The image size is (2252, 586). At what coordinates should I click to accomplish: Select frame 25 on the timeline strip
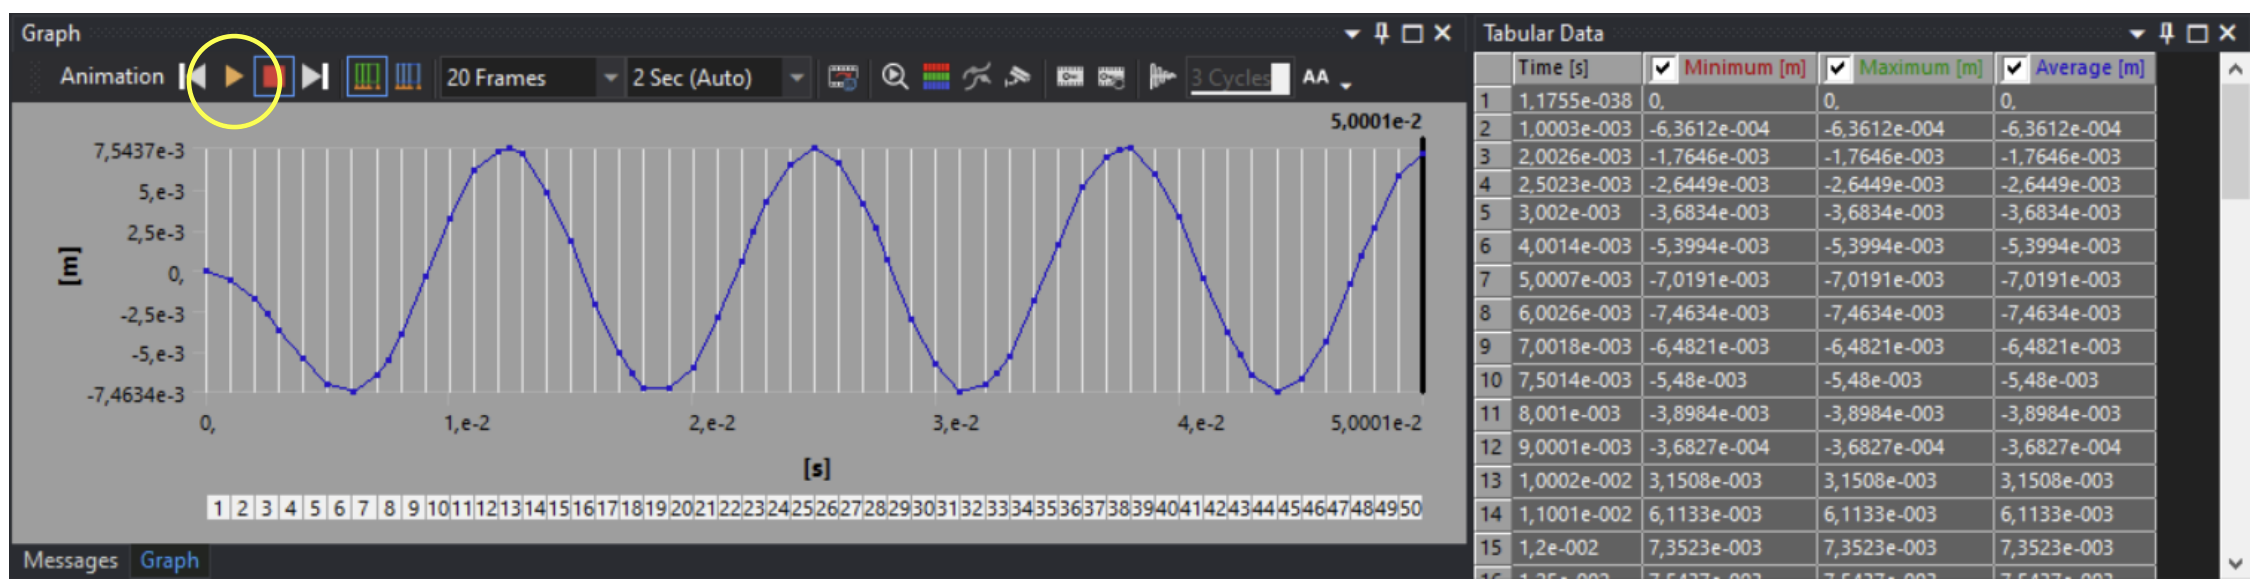pos(801,508)
